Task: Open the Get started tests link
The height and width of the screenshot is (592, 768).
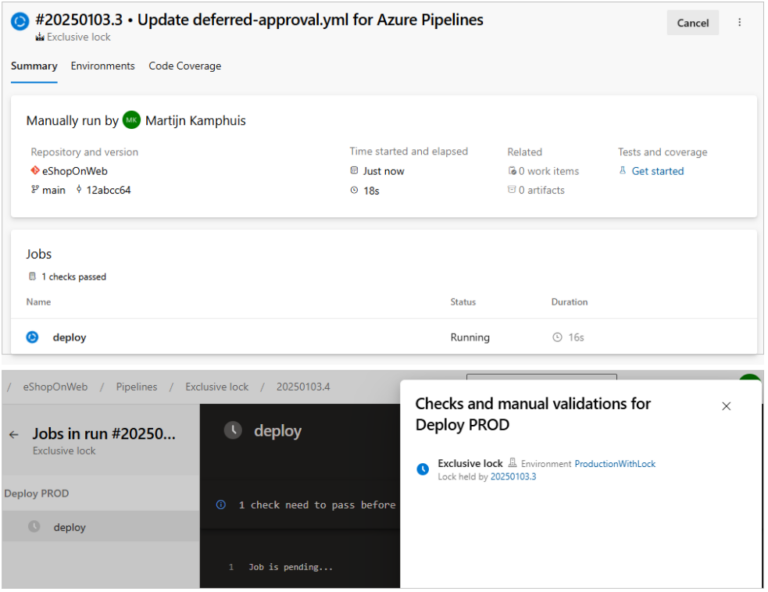Action: (657, 171)
